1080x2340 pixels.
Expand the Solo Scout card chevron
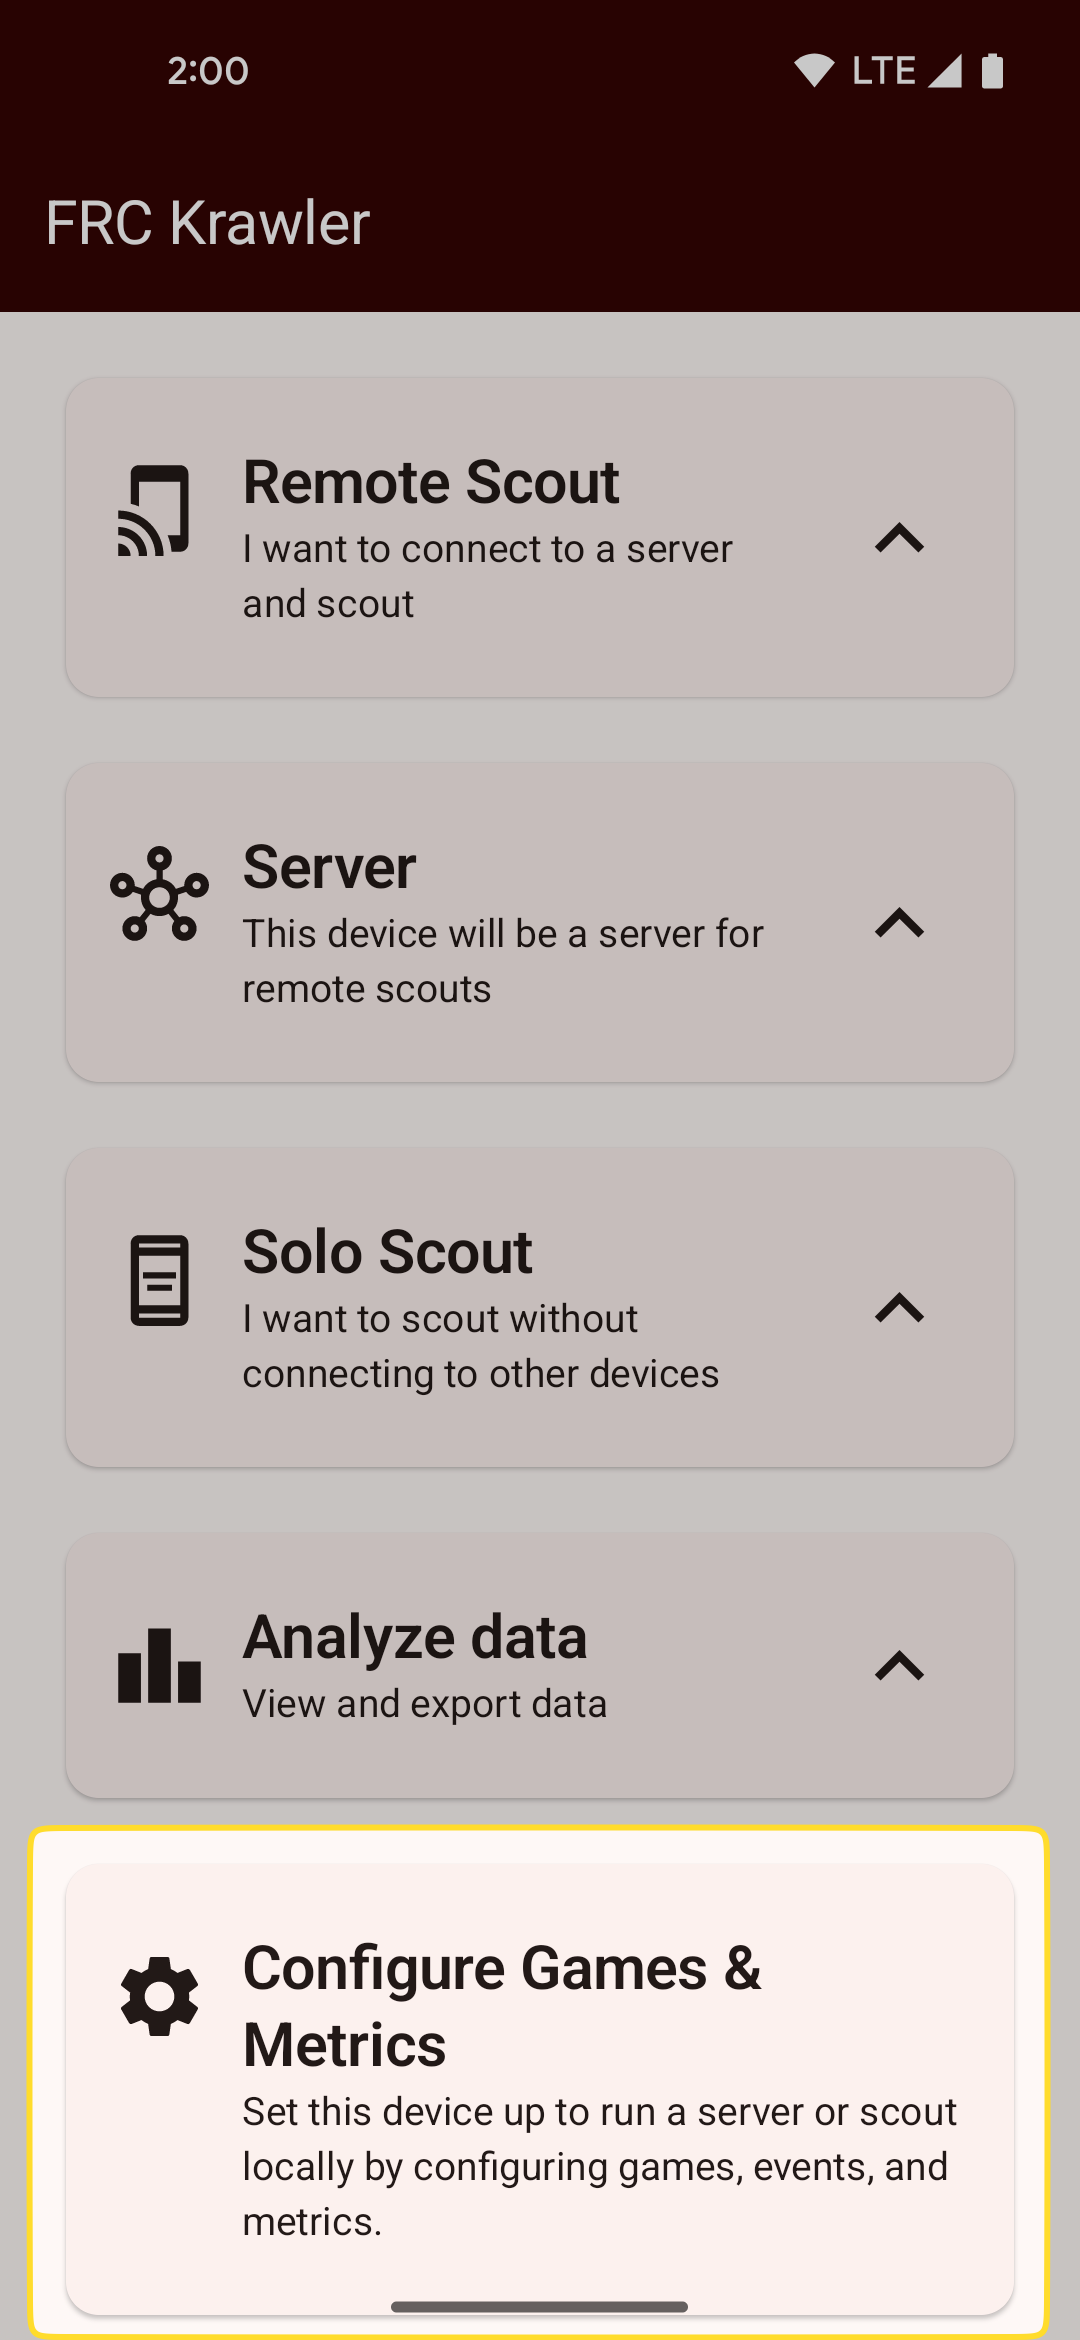[x=899, y=1308]
